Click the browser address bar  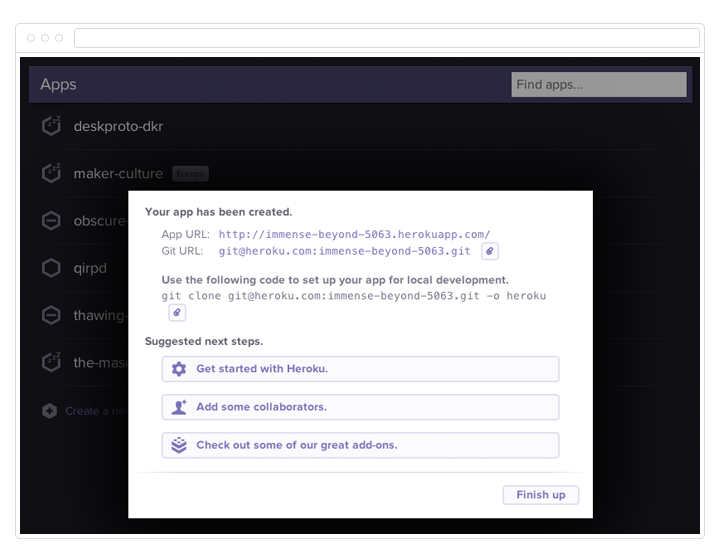pyautogui.click(x=387, y=38)
